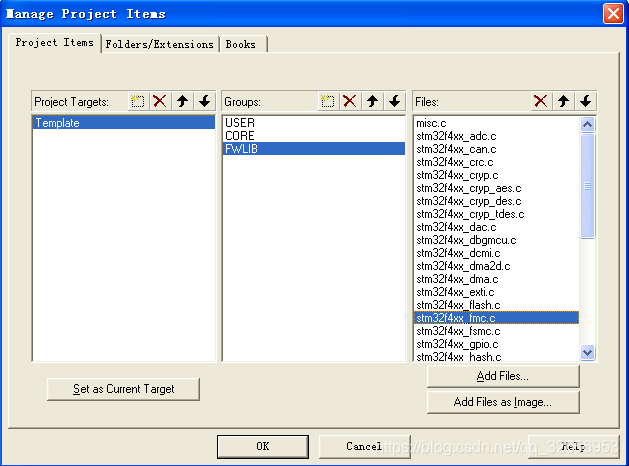Image resolution: width=629 pixels, height=466 pixels.
Task: Select stm32f4xx_dma2d.c file
Action: [497, 266]
